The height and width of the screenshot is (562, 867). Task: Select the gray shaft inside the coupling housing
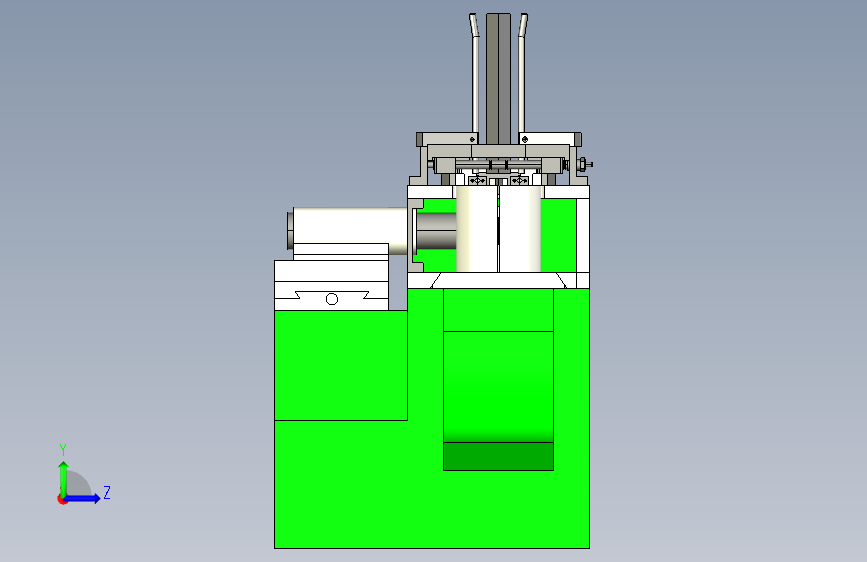coord(436,231)
